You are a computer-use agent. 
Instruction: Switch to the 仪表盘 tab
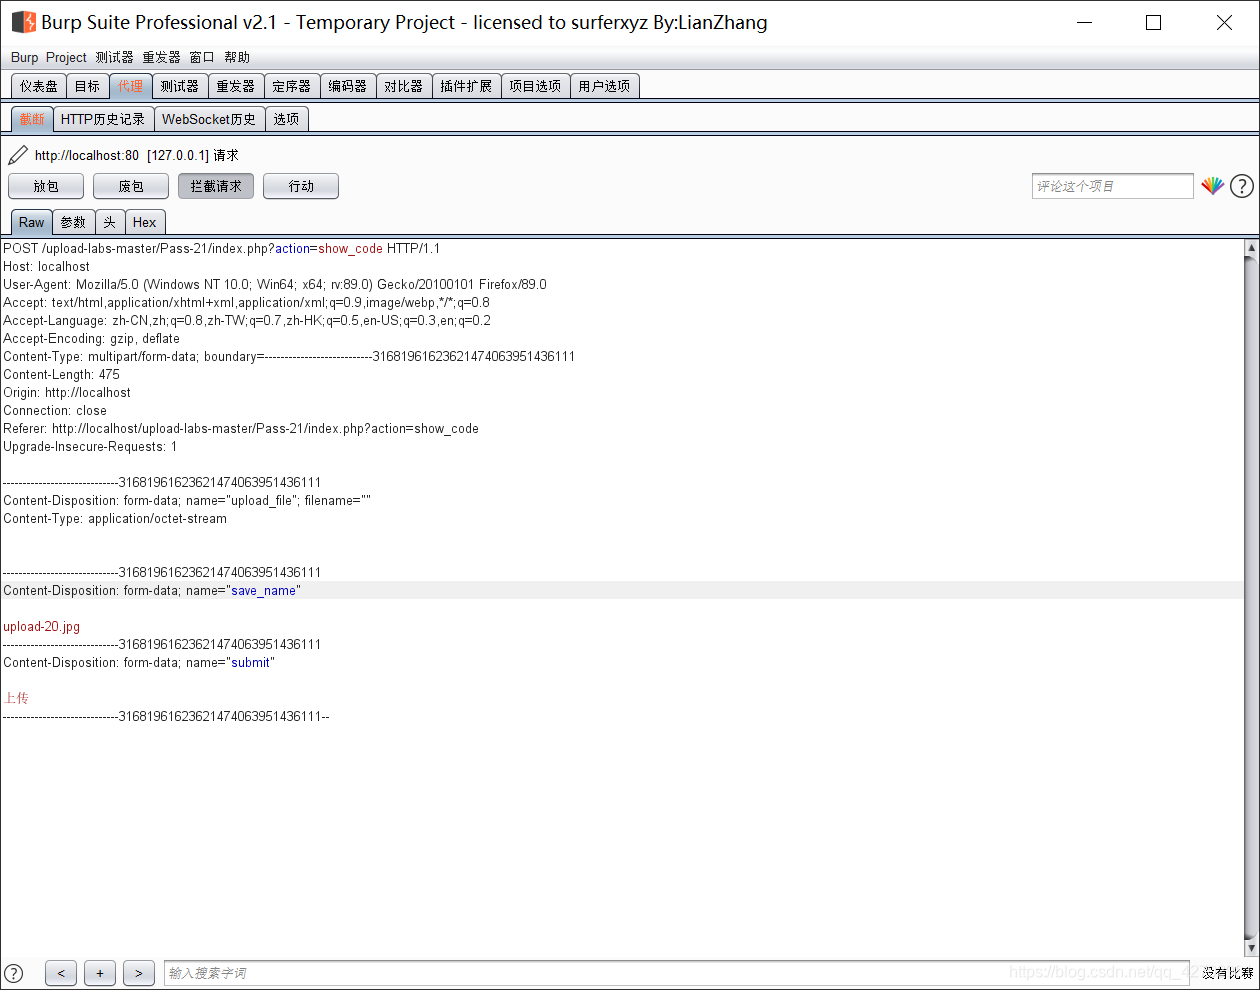coord(39,86)
